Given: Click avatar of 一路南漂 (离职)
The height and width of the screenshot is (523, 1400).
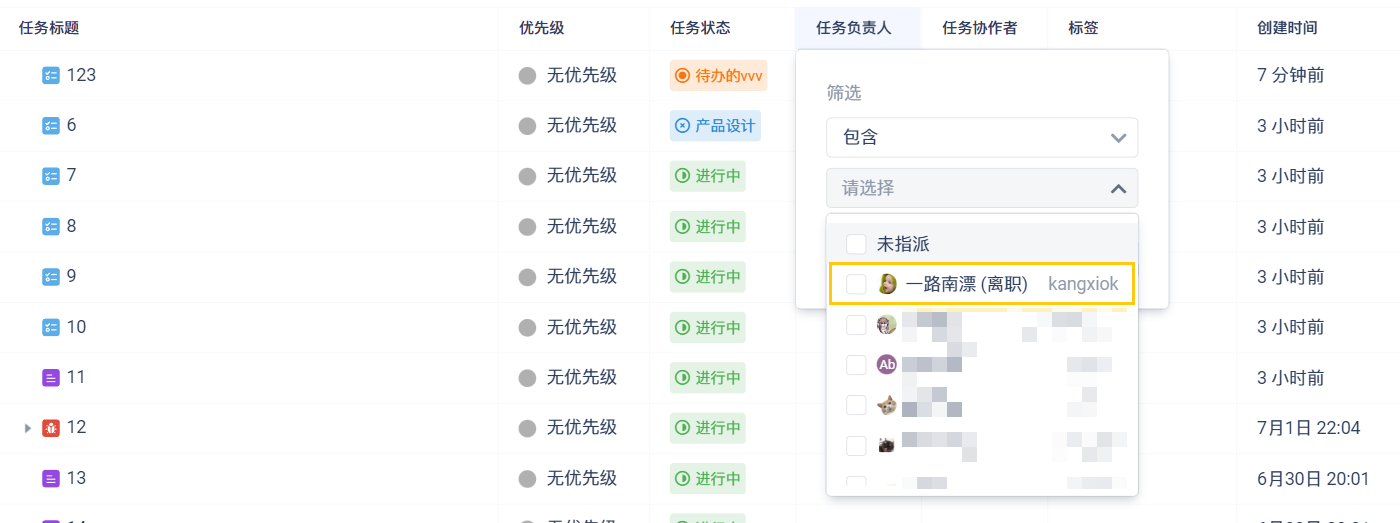Looking at the screenshot, I should pos(887,284).
